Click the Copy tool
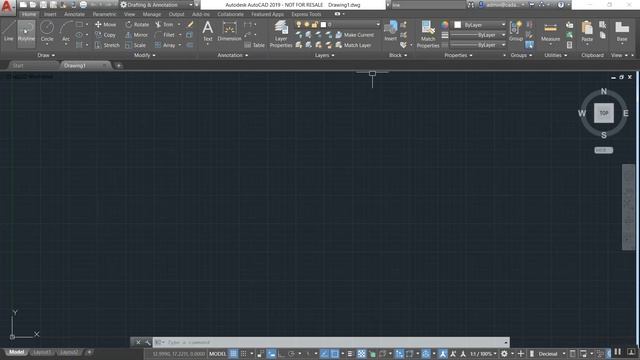This screenshot has width=640, height=360. tap(105, 35)
